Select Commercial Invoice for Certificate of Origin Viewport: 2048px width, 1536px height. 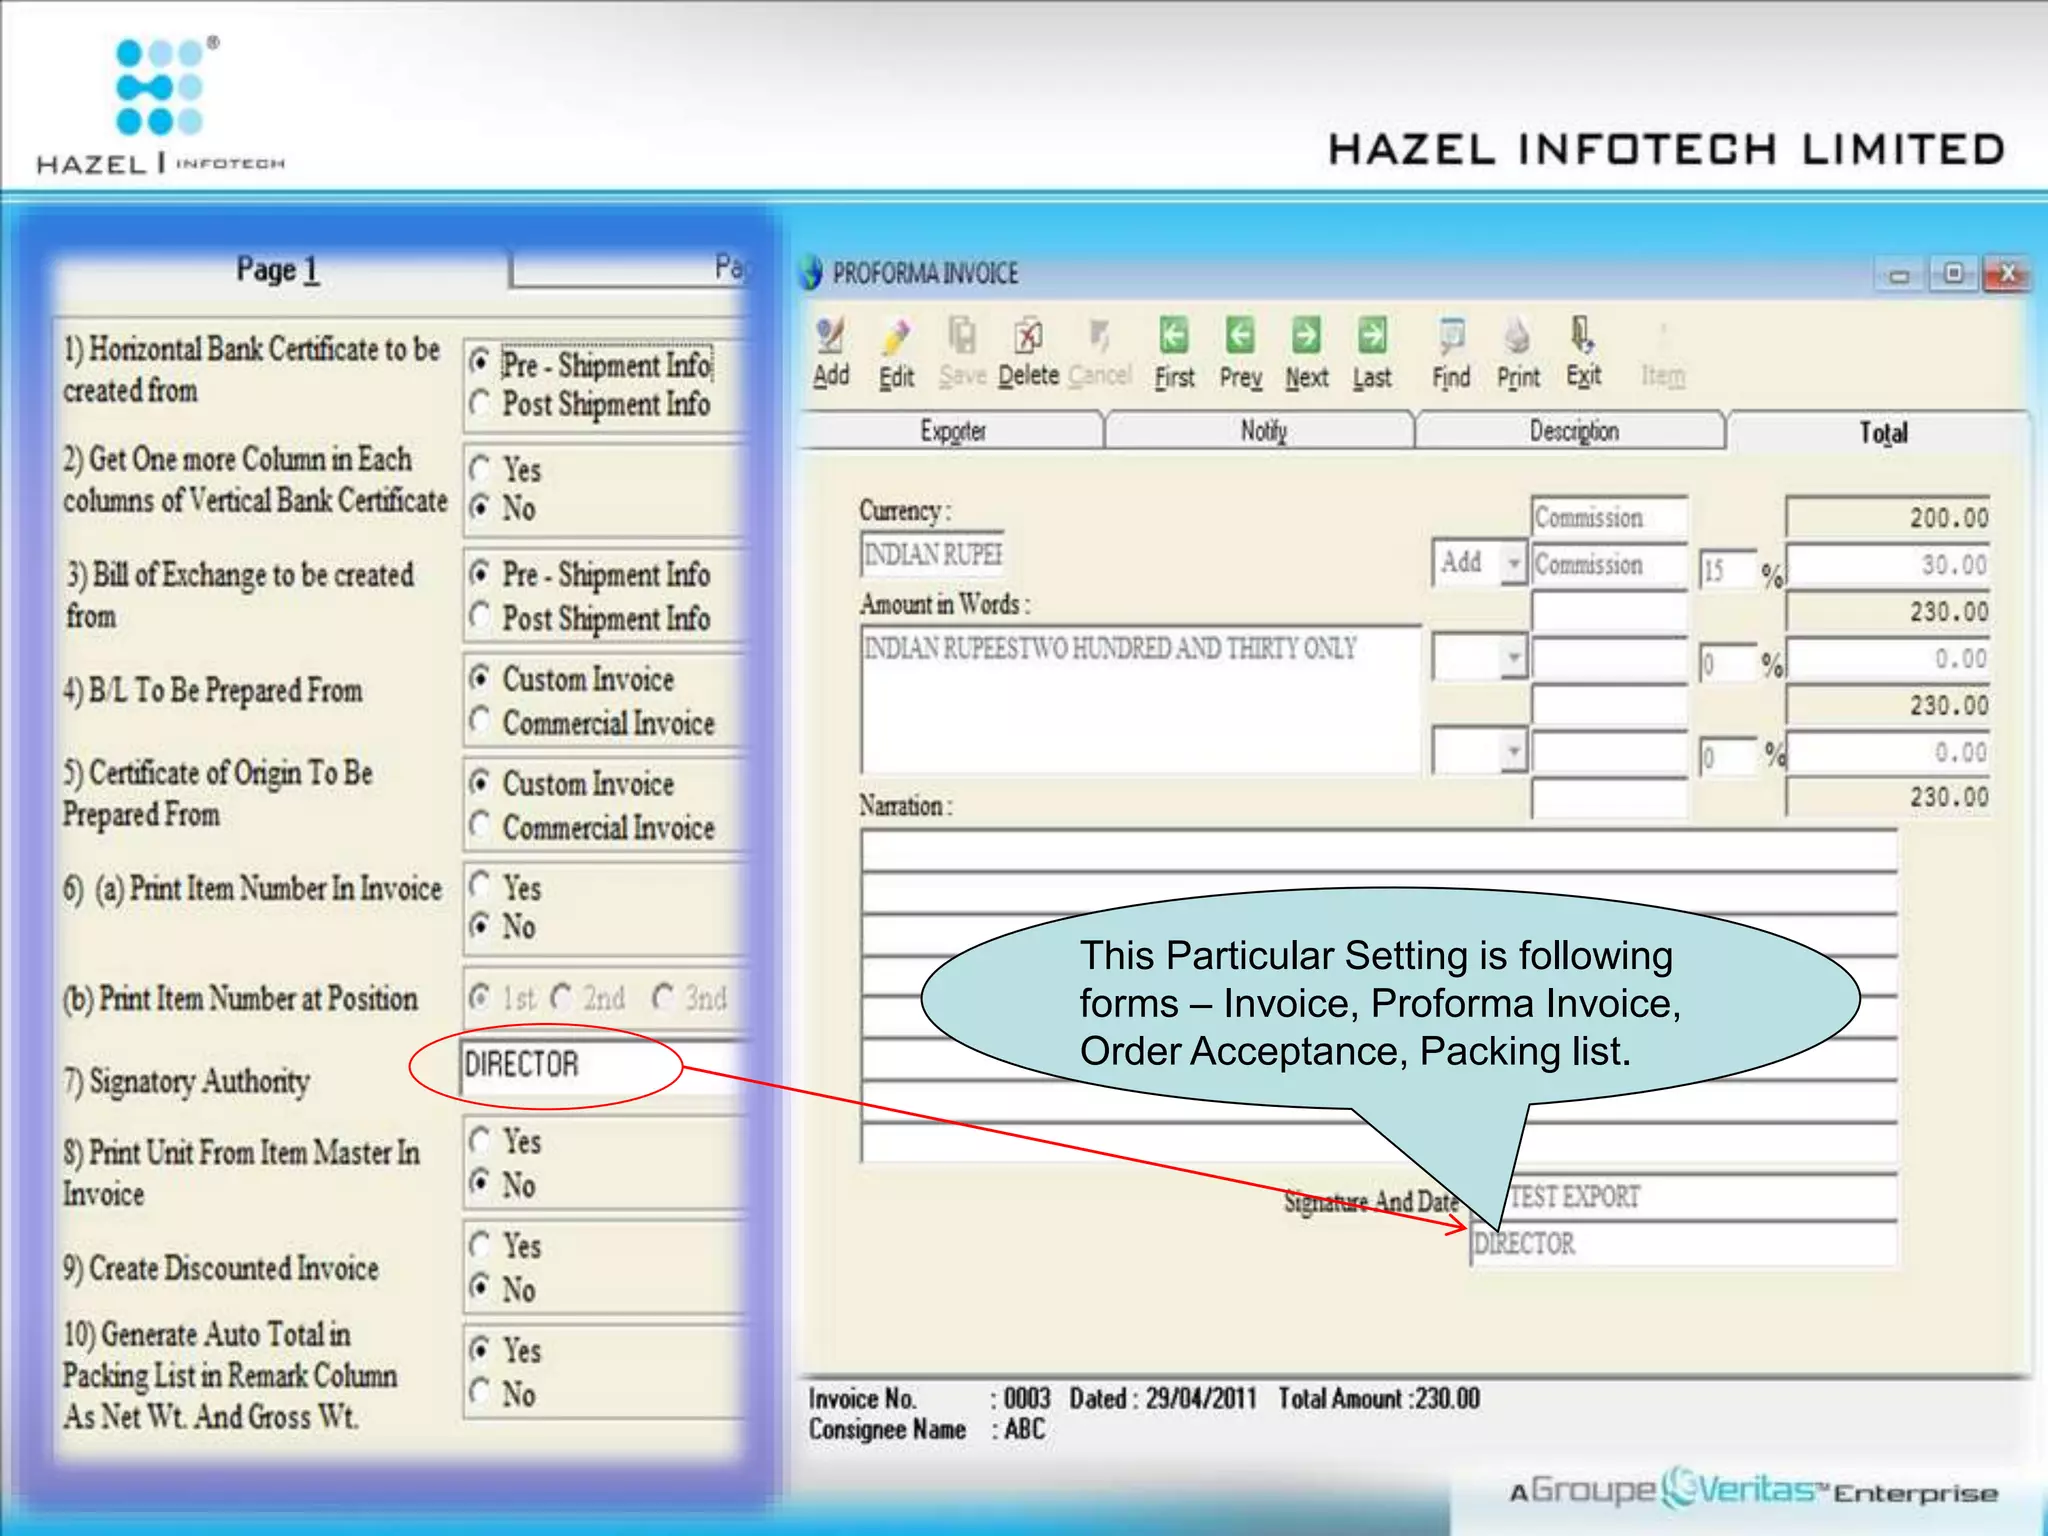[480, 826]
